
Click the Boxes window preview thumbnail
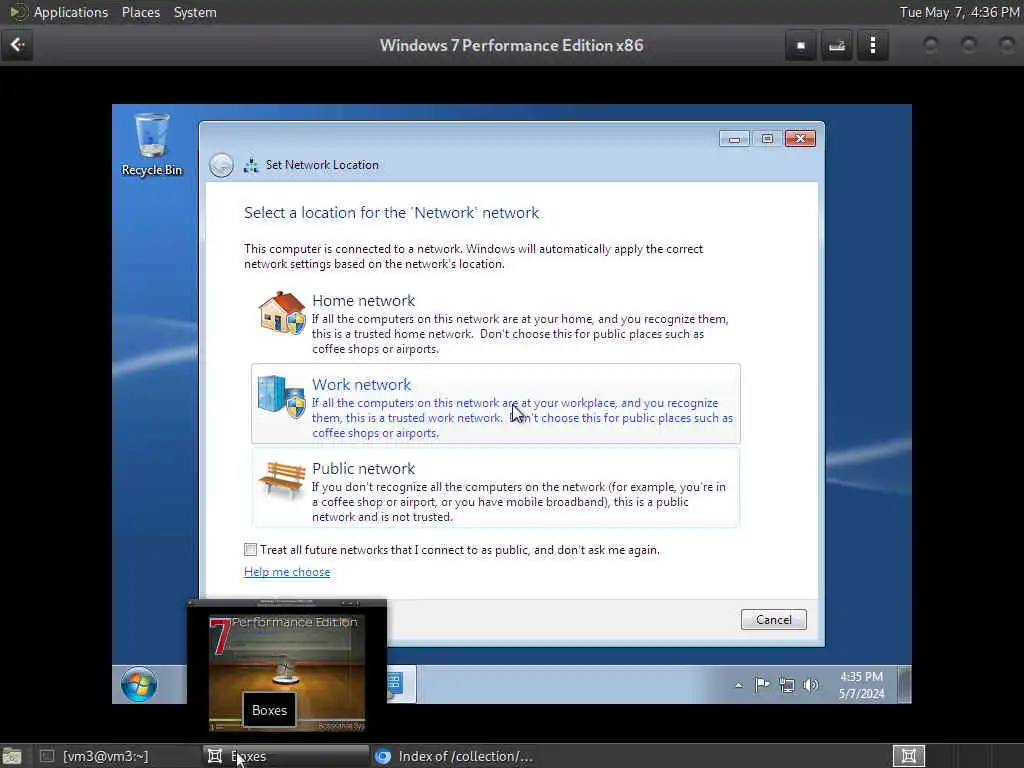point(287,671)
